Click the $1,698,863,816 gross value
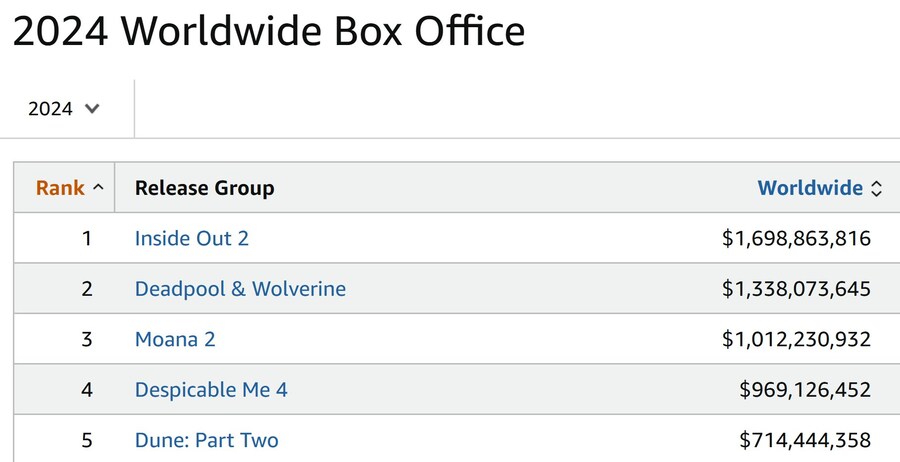This screenshot has height=462, width=900. pos(796,239)
